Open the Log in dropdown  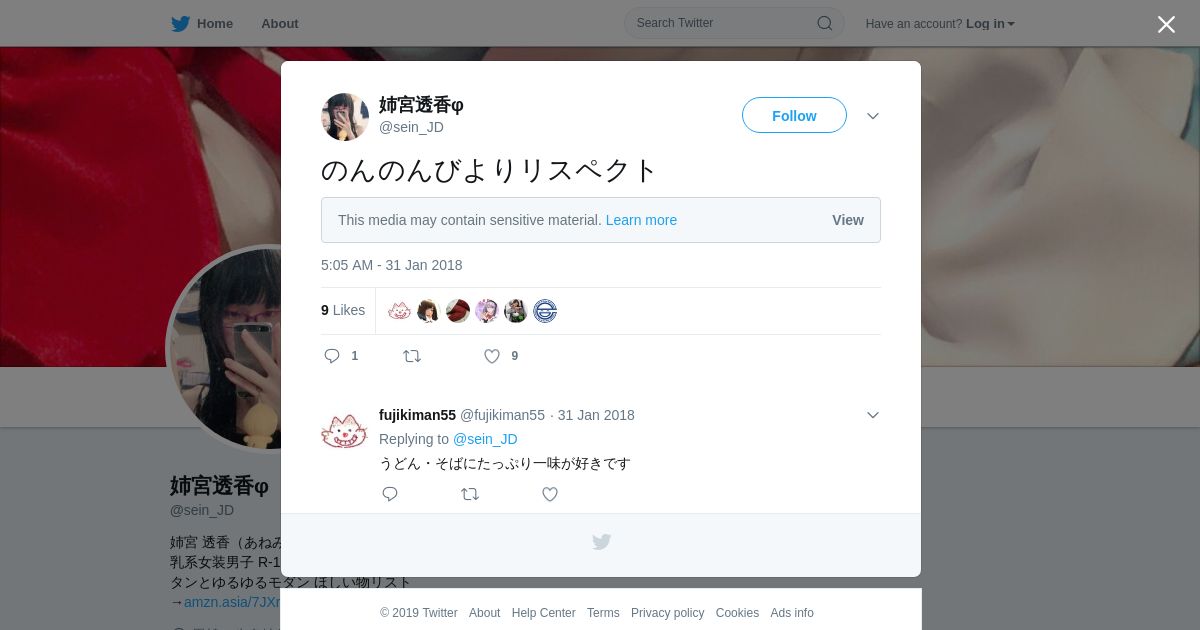click(x=990, y=24)
